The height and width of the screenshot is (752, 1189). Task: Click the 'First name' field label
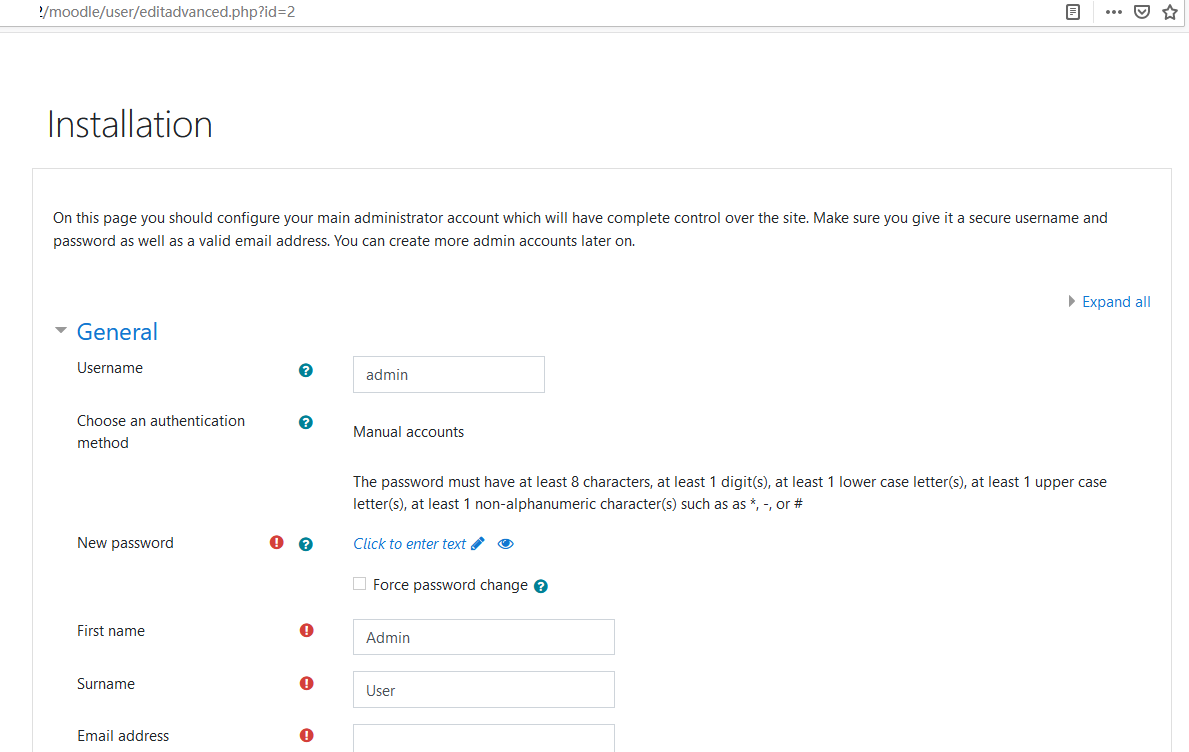tap(111, 631)
